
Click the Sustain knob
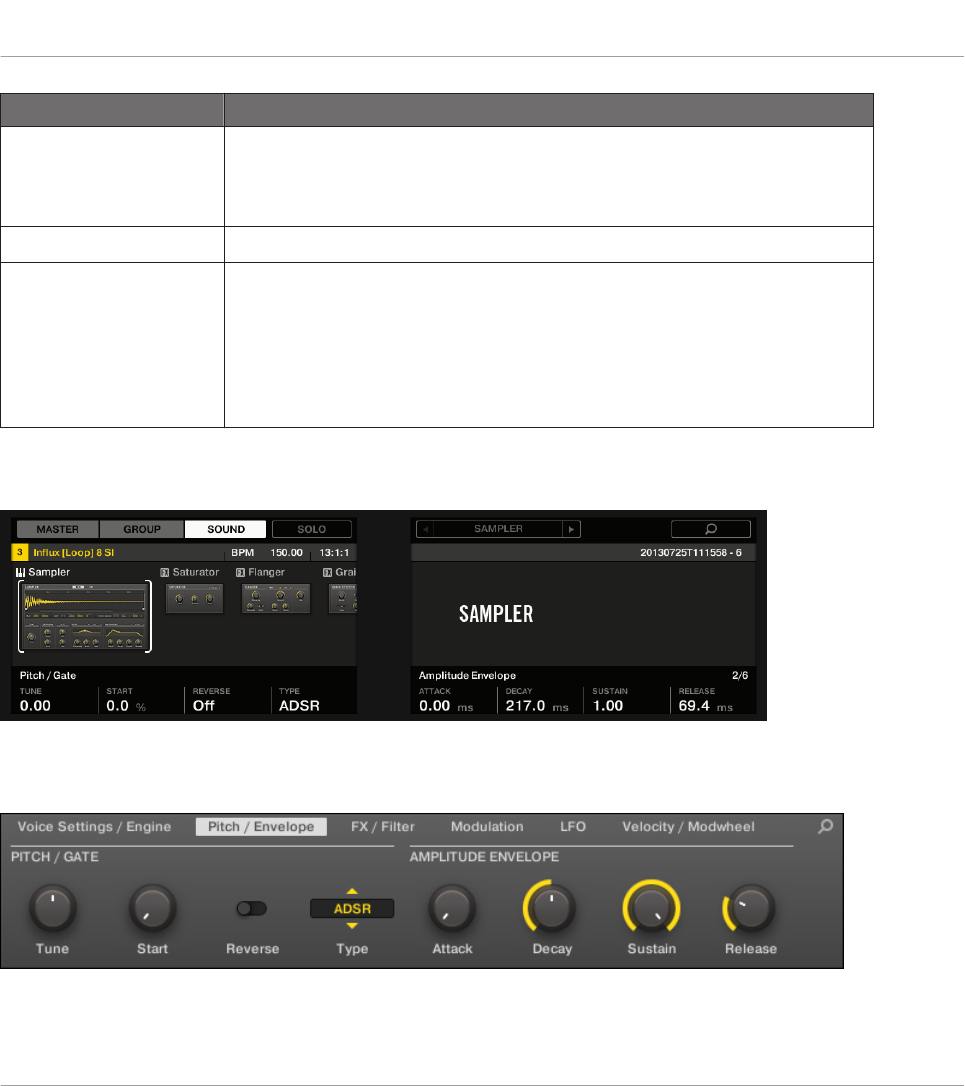pyautogui.click(x=651, y=908)
